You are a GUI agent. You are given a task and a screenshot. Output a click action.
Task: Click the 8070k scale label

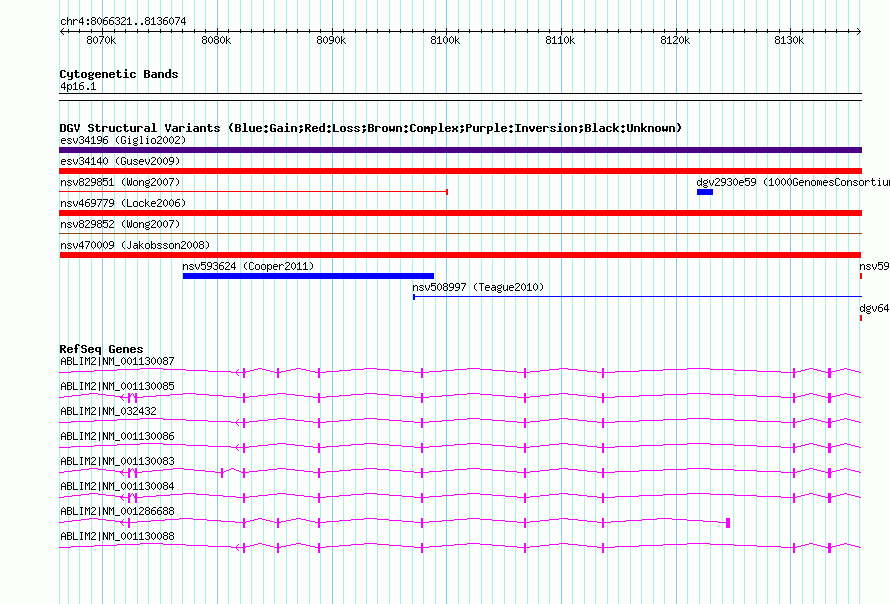[101, 40]
